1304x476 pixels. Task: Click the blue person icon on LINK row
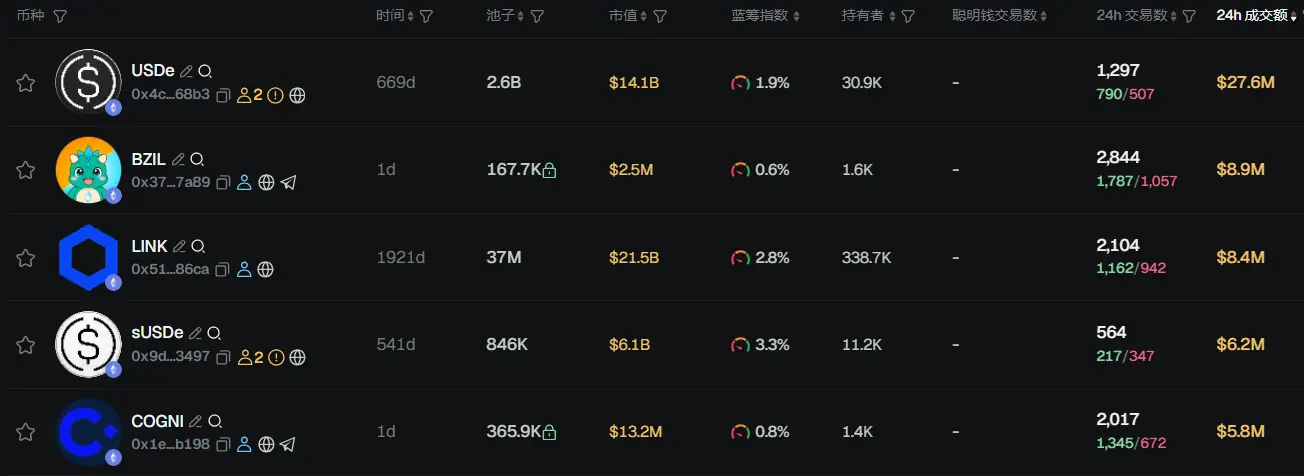click(x=244, y=270)
